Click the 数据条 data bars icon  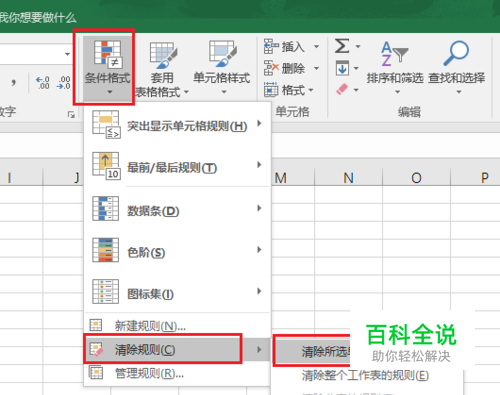(x=106, y=209)
